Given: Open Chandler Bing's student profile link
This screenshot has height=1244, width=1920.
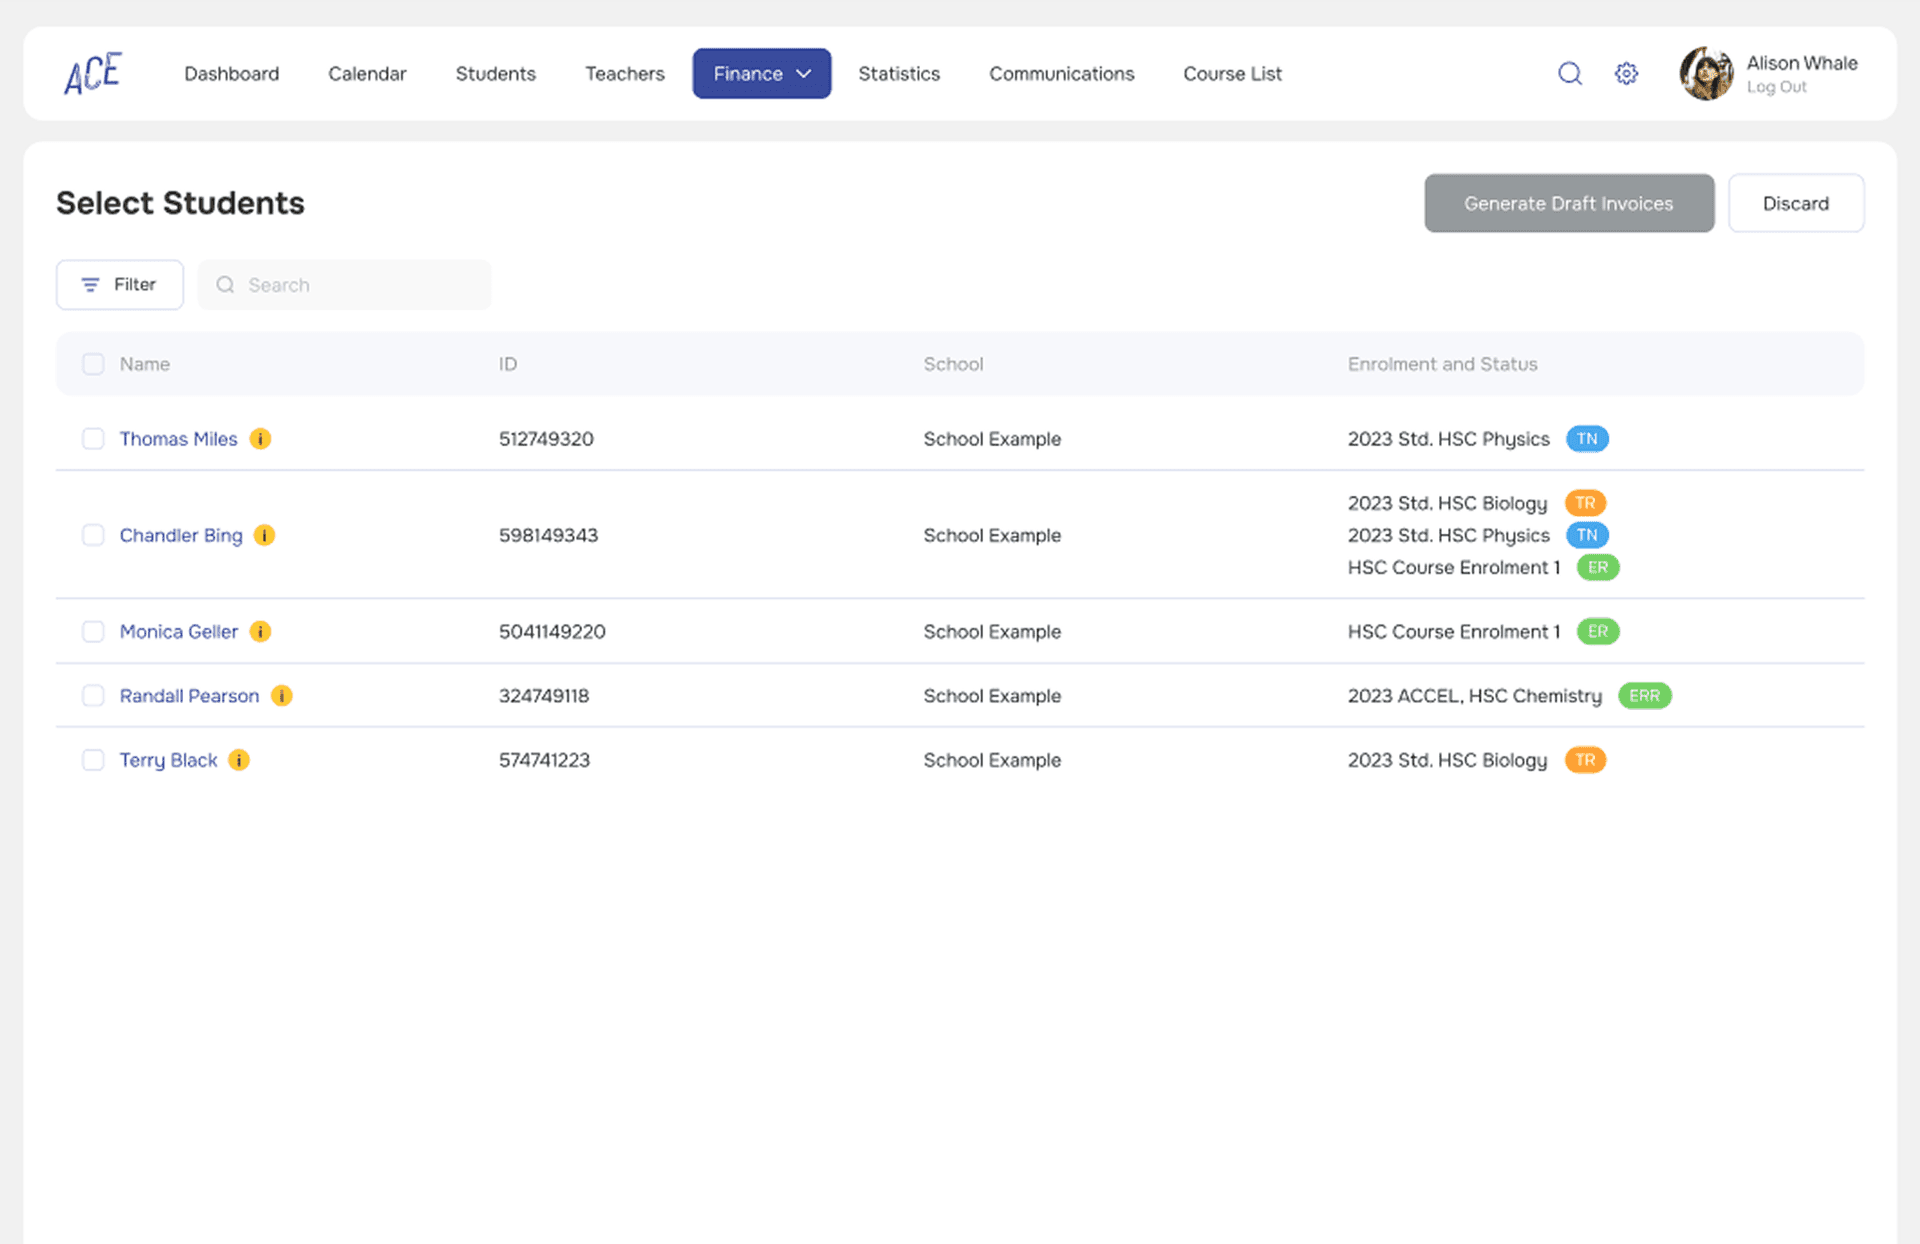Looking at the screenshot, I should pos(180,535).
